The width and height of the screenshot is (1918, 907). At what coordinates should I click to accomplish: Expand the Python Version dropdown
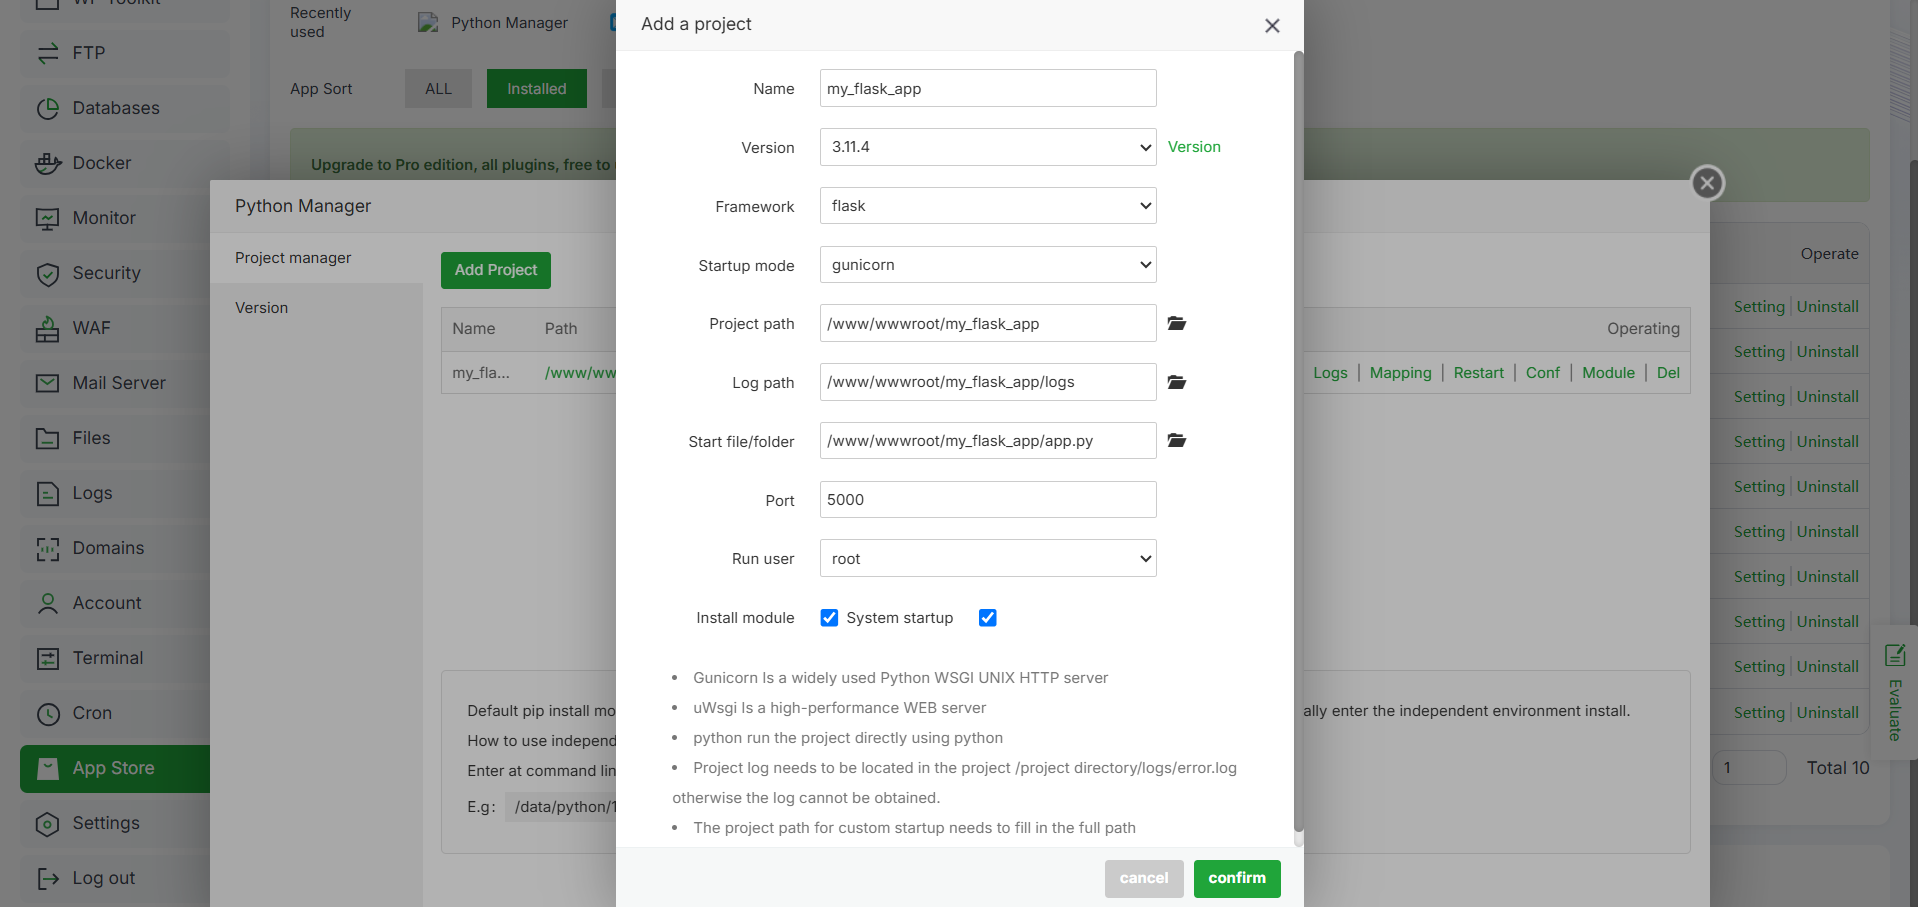pos(988,147)
